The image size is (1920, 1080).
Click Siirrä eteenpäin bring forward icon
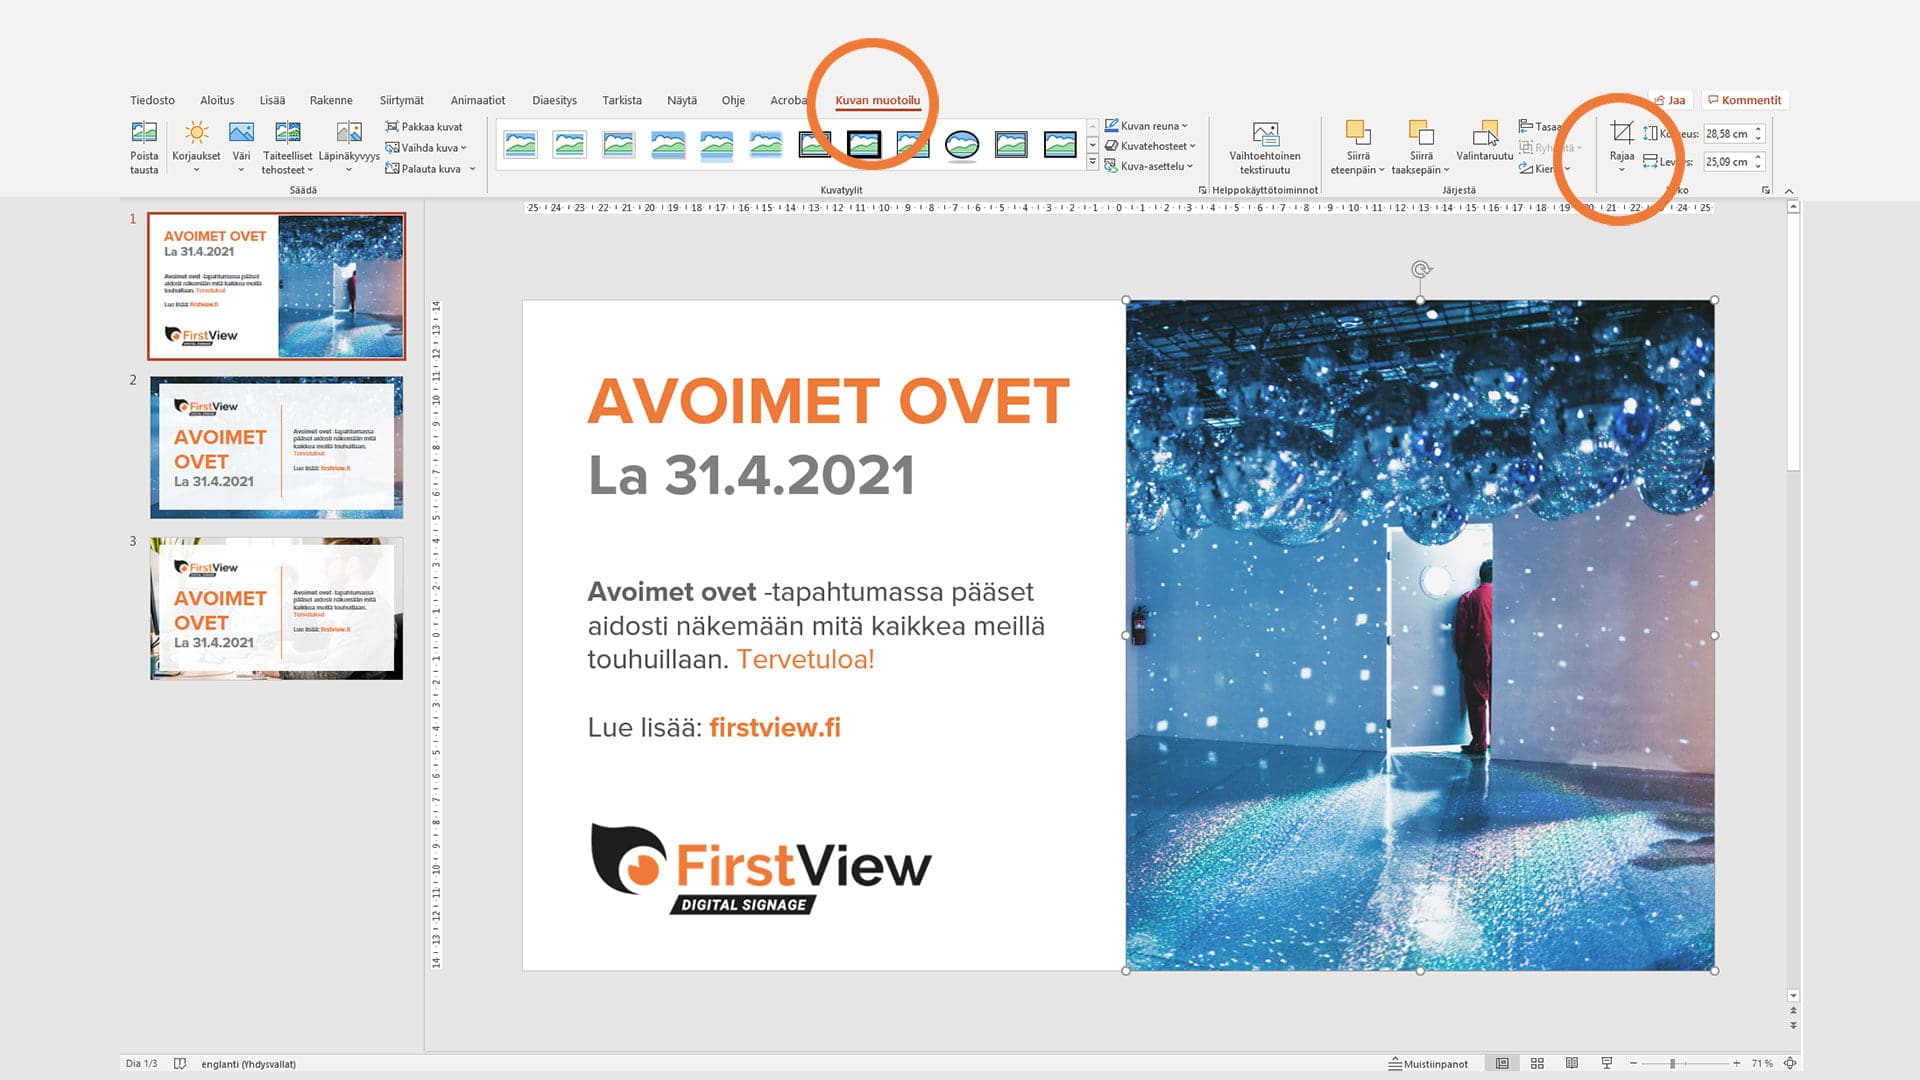[1358, 133]
